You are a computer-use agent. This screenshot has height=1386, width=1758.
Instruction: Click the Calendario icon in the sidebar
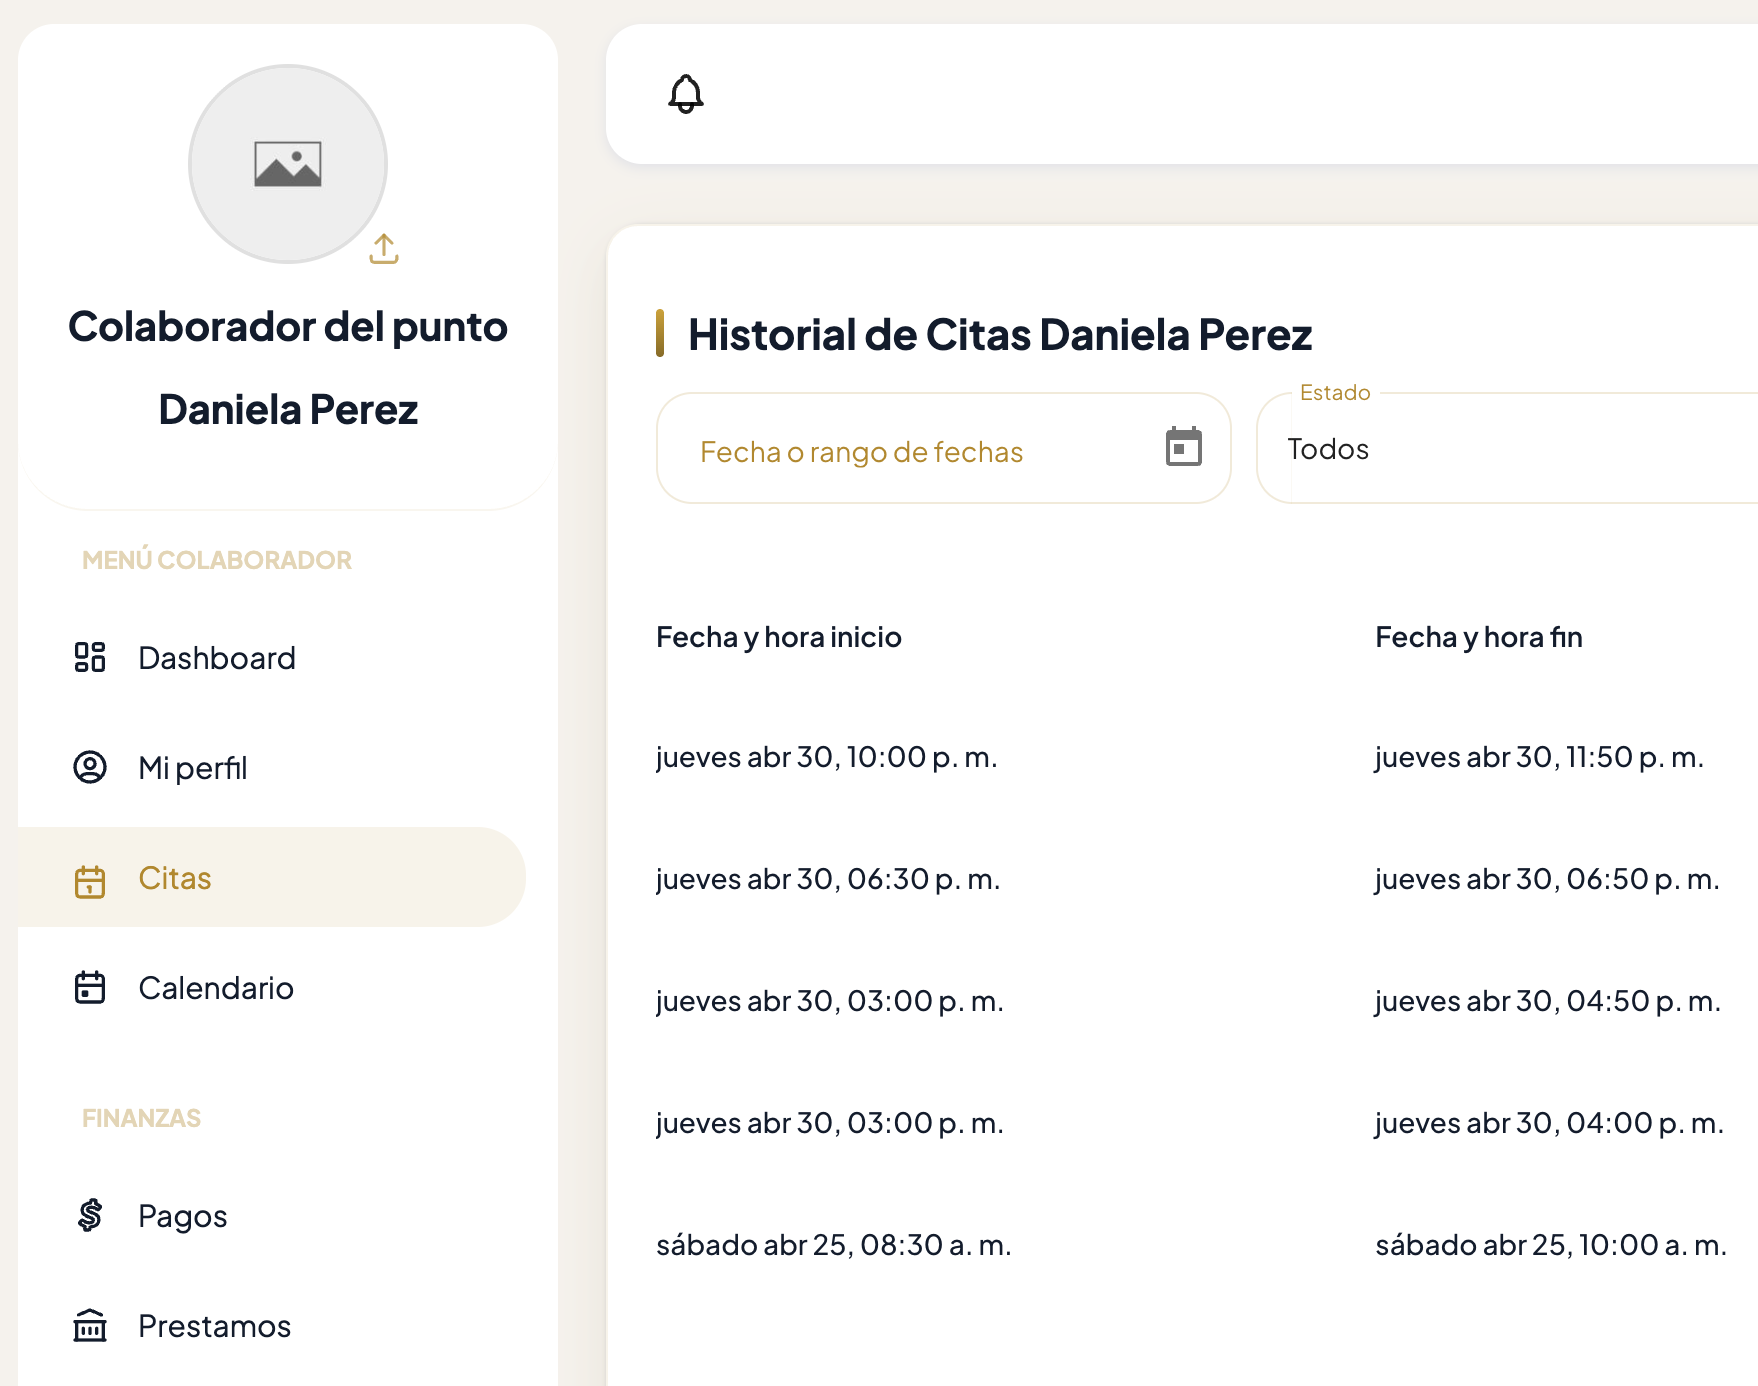91,988
